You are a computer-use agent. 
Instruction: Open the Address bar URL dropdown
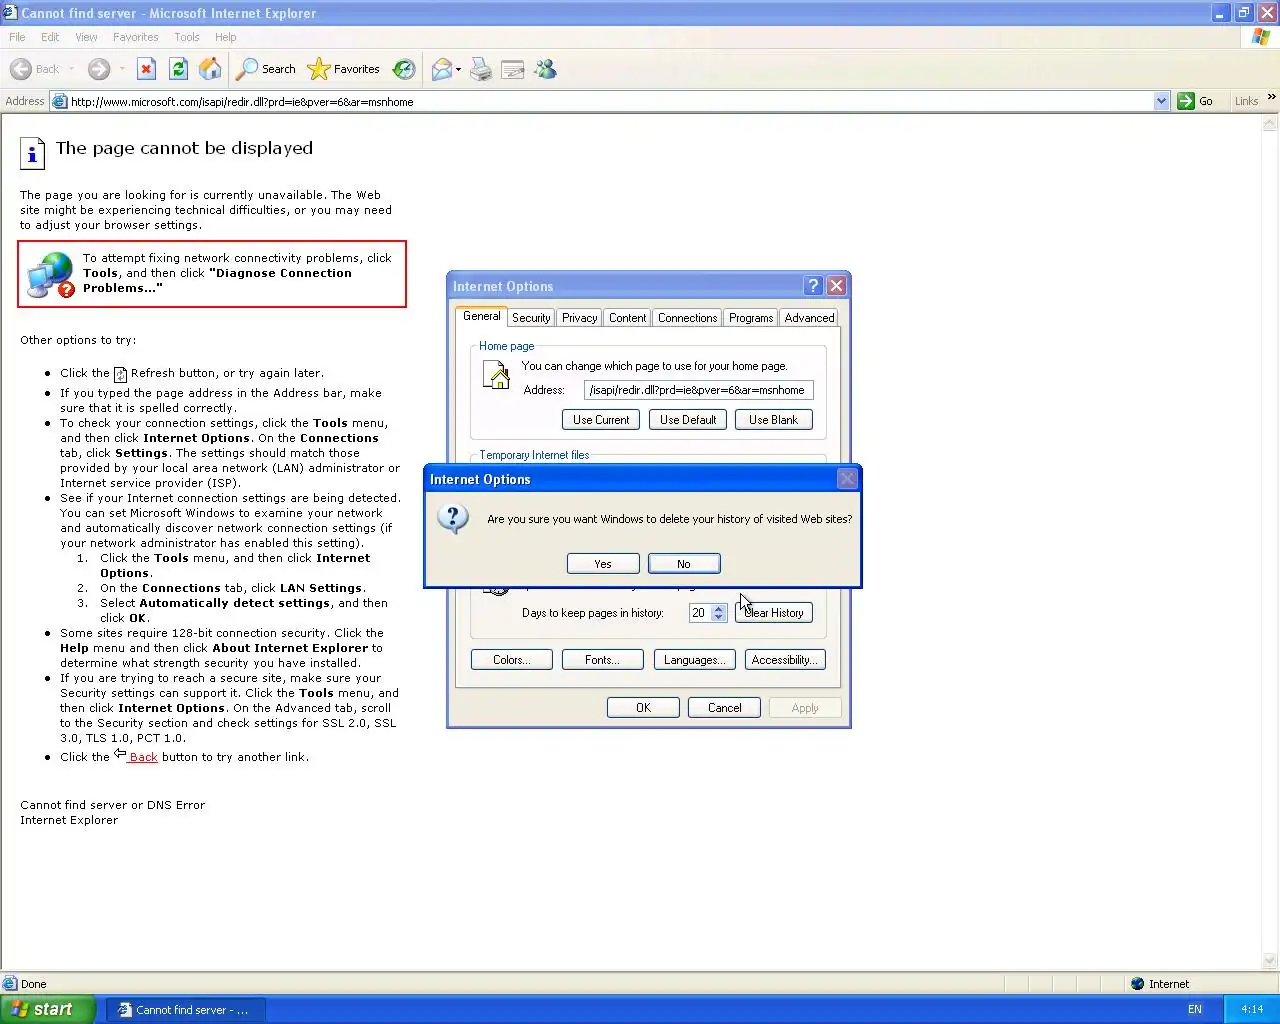tap(1161, 101)
